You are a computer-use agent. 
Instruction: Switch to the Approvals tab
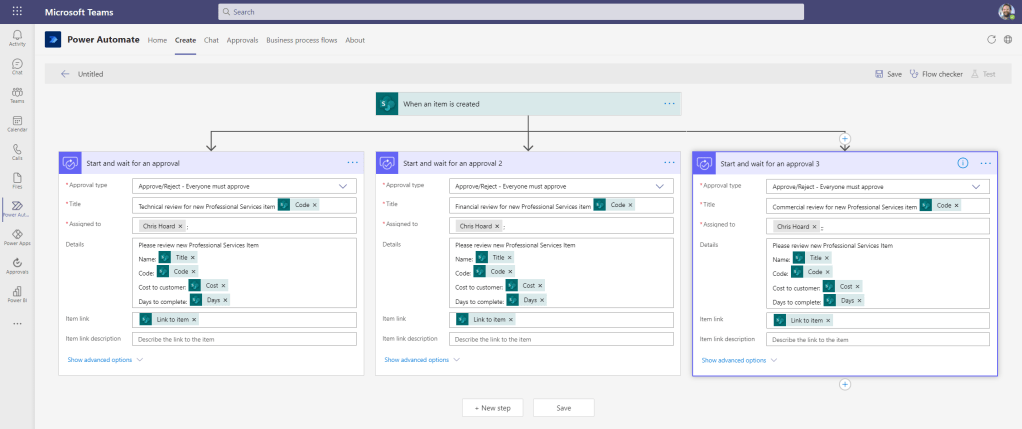[242, 40]
